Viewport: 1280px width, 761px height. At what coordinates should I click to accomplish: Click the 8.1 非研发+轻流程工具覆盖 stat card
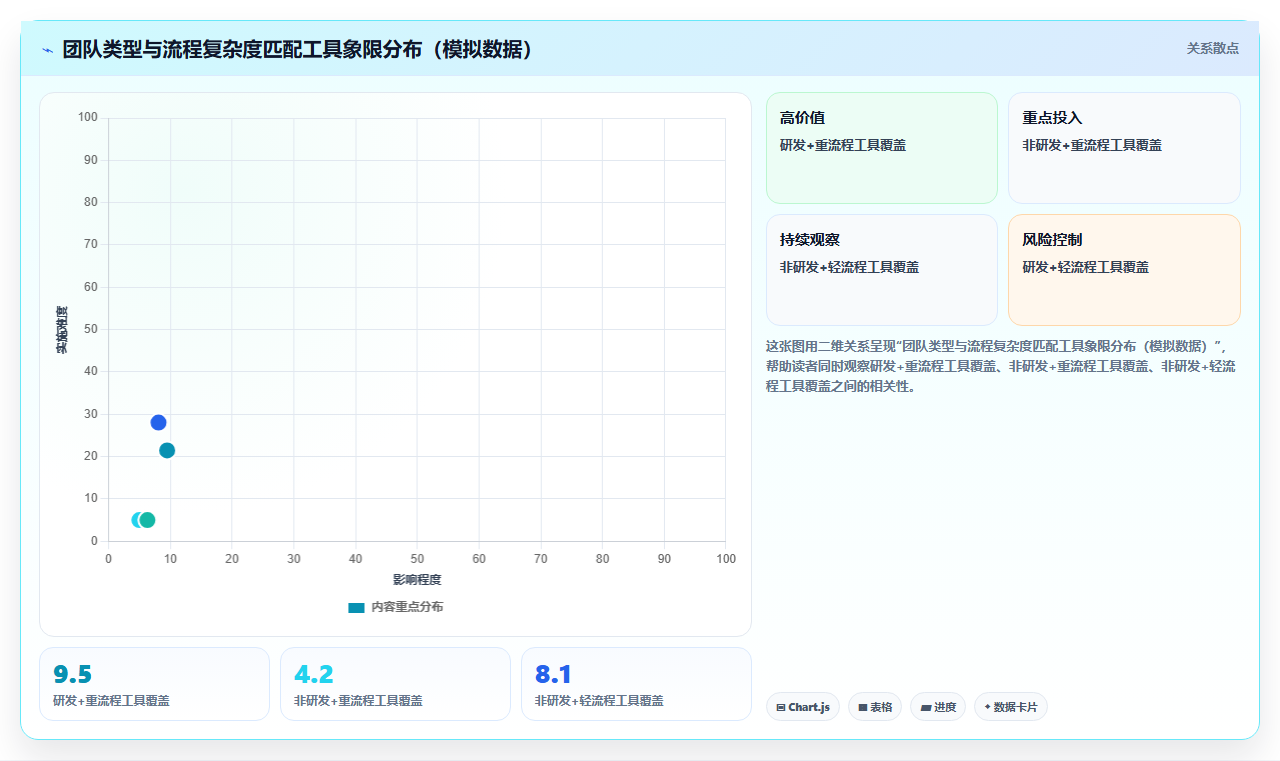pos(636,684)
